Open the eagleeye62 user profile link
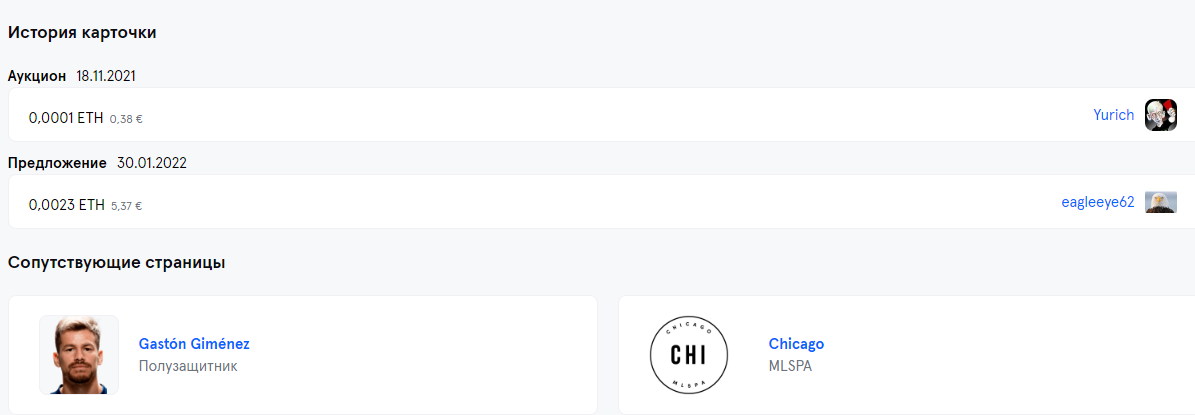This screenshot has width=1195, height=415. click(1098, 202)
